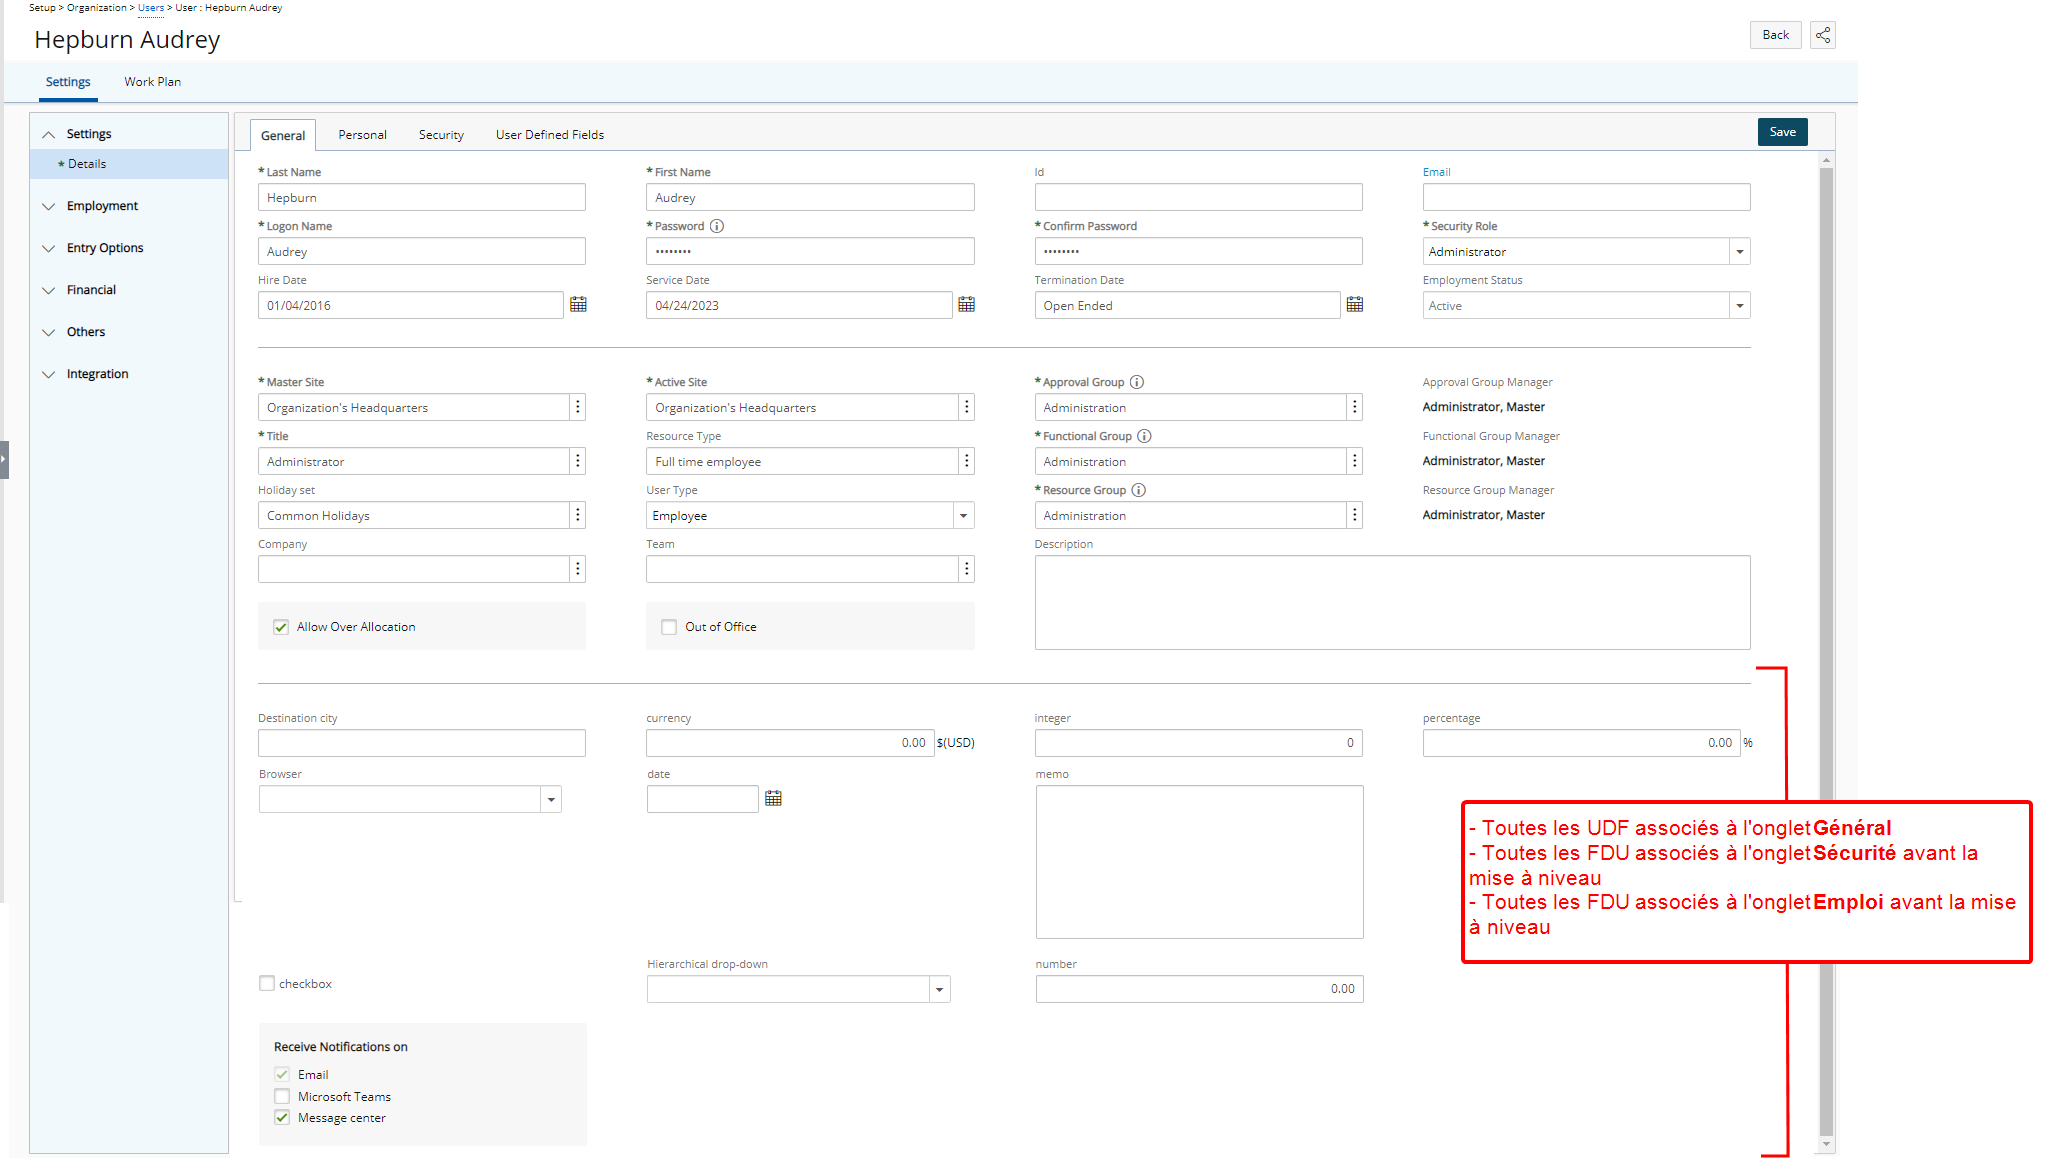
Task: Click the First Name input field
Action: pyautogui.click(x=810, y=197)
